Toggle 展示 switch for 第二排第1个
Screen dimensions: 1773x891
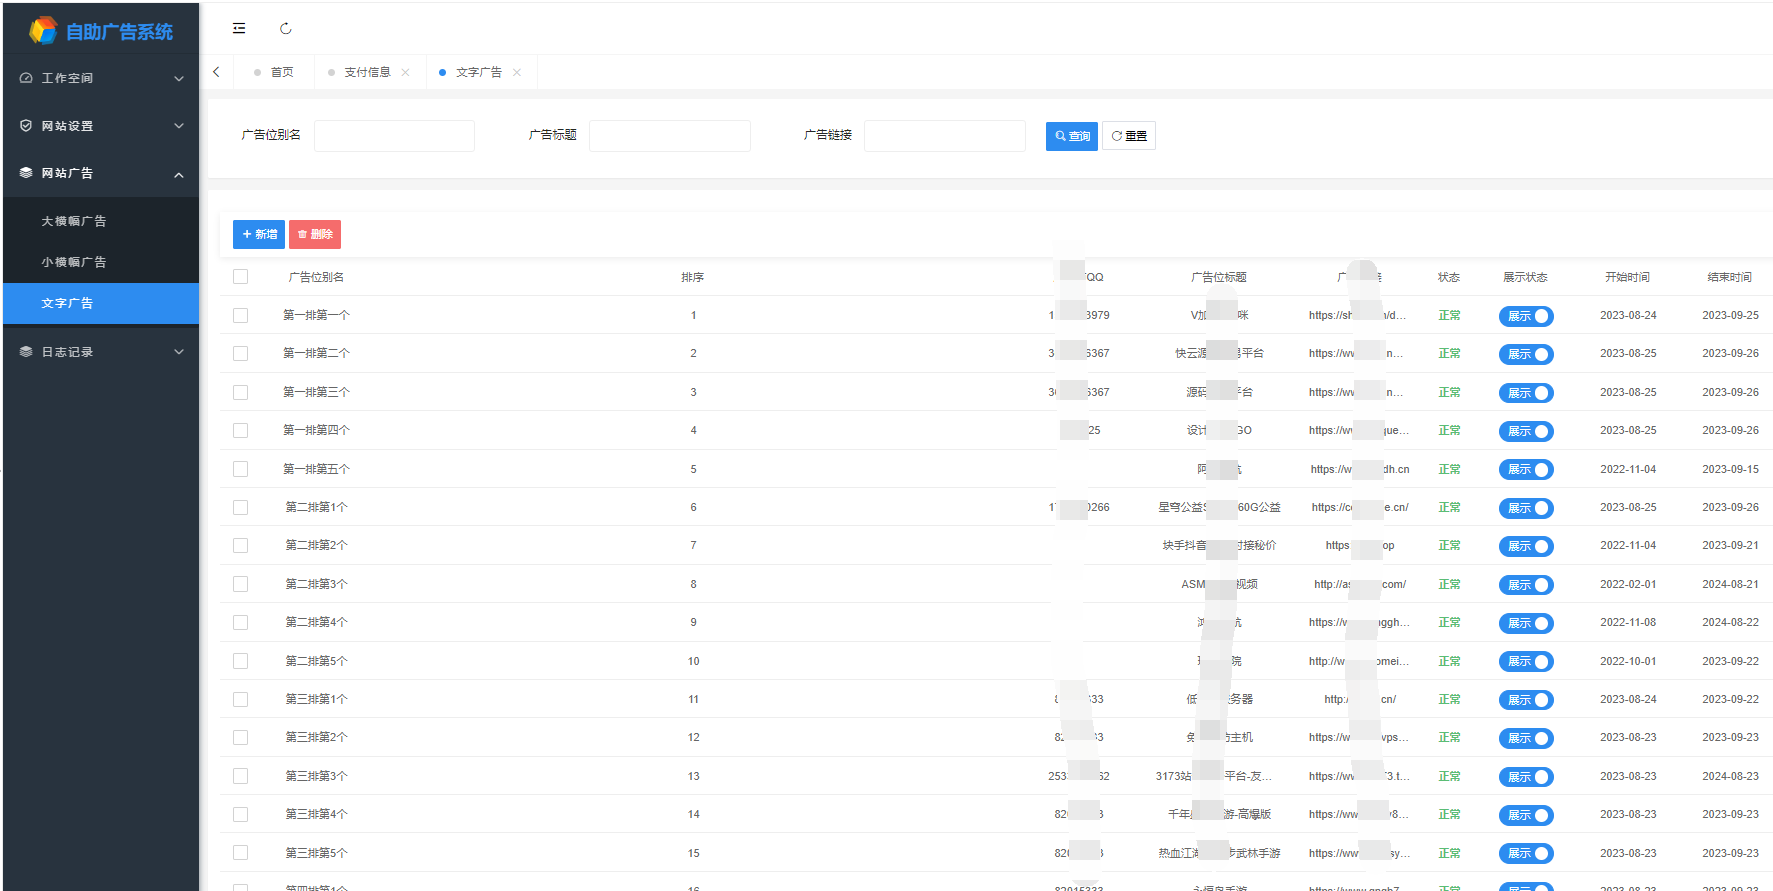[1526, 508]
